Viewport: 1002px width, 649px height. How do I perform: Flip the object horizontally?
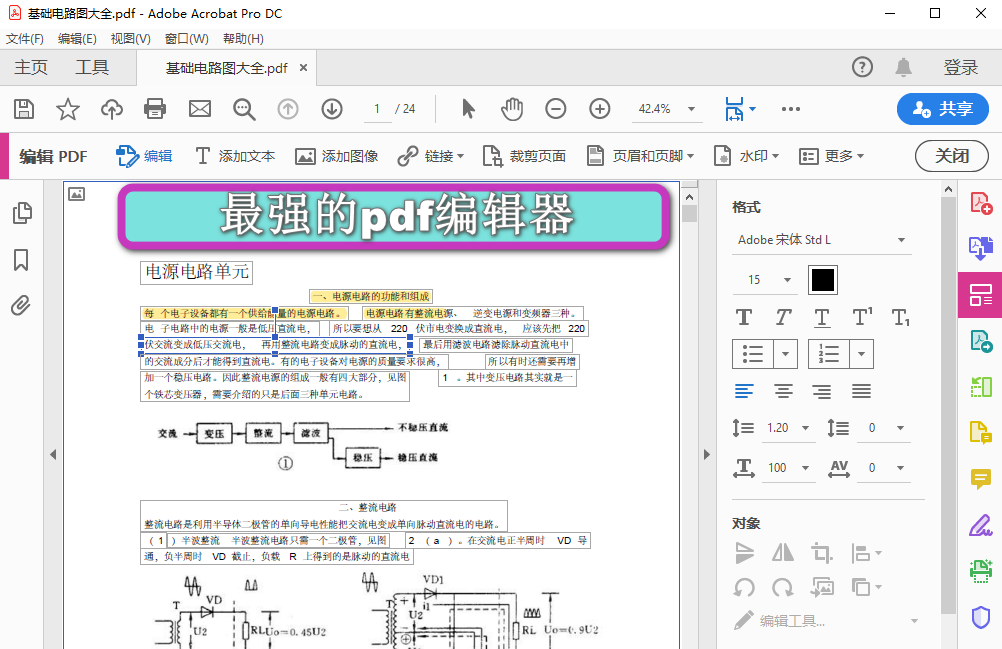coord(783,553)
